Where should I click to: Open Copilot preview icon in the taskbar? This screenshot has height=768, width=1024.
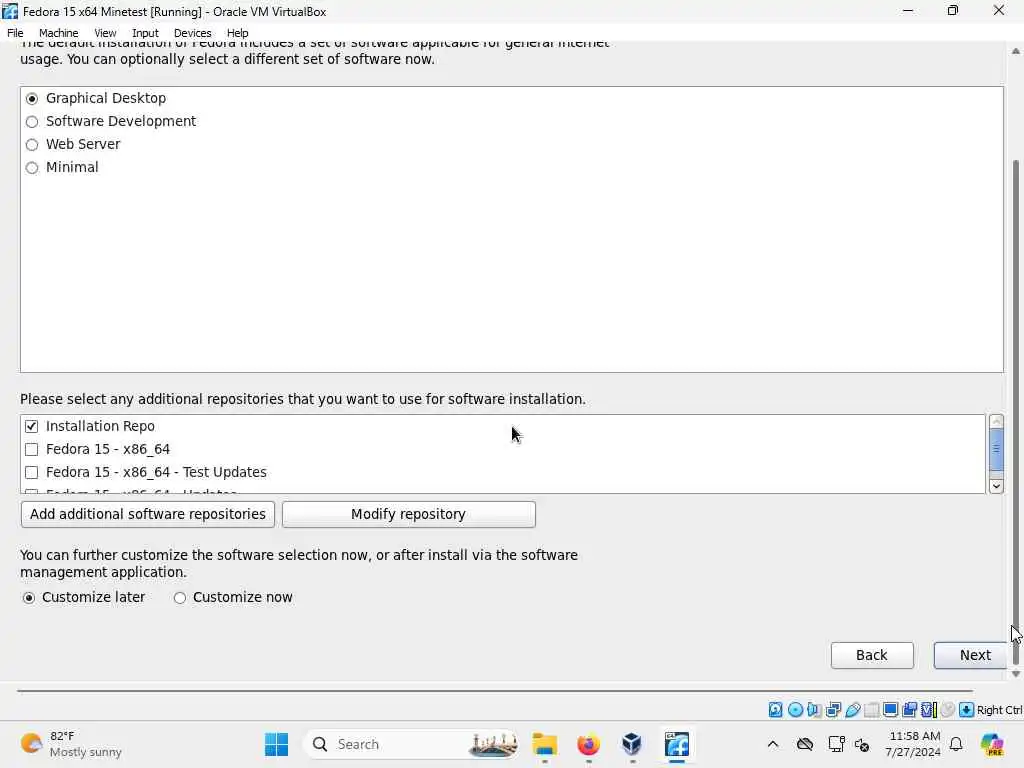coord(992,744)
